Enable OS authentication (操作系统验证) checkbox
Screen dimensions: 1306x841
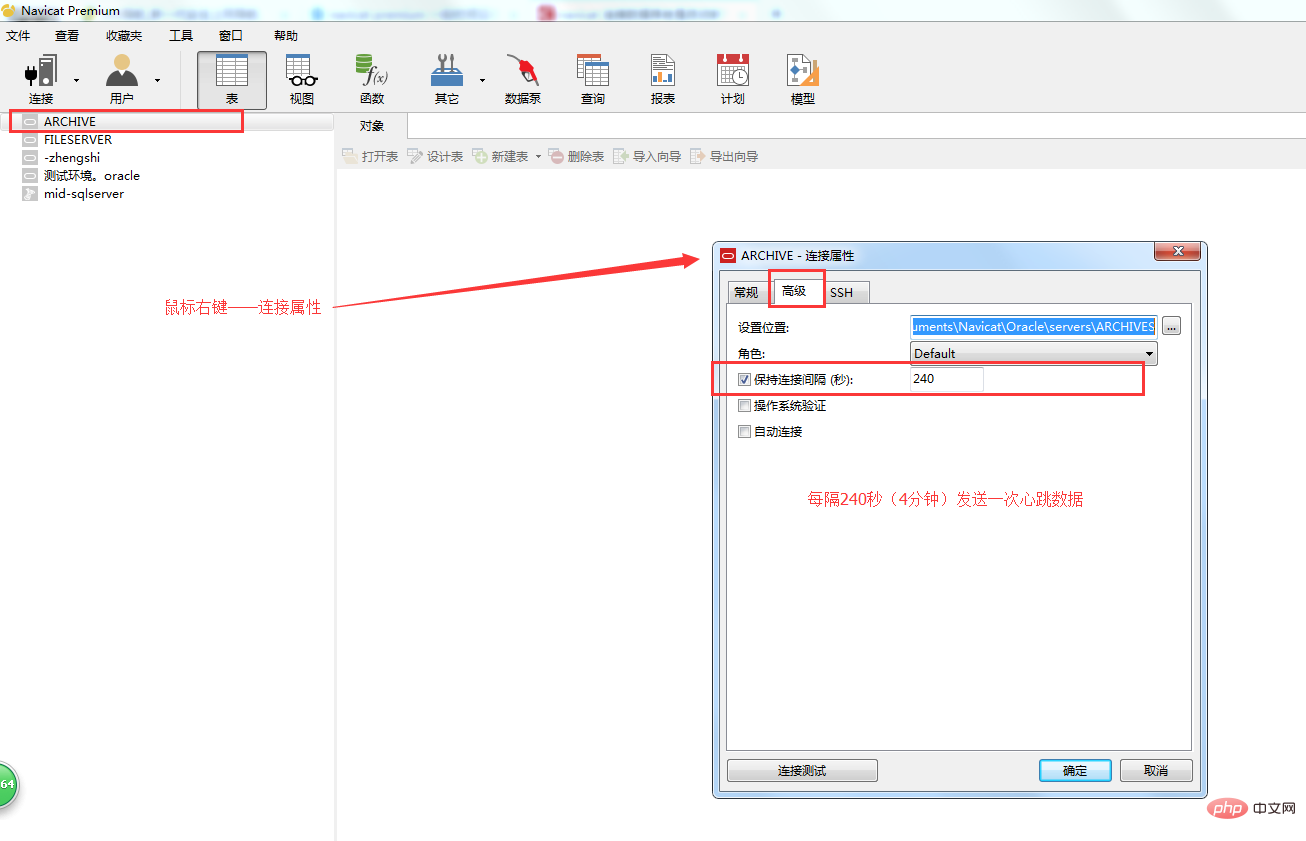pos(744,406)
